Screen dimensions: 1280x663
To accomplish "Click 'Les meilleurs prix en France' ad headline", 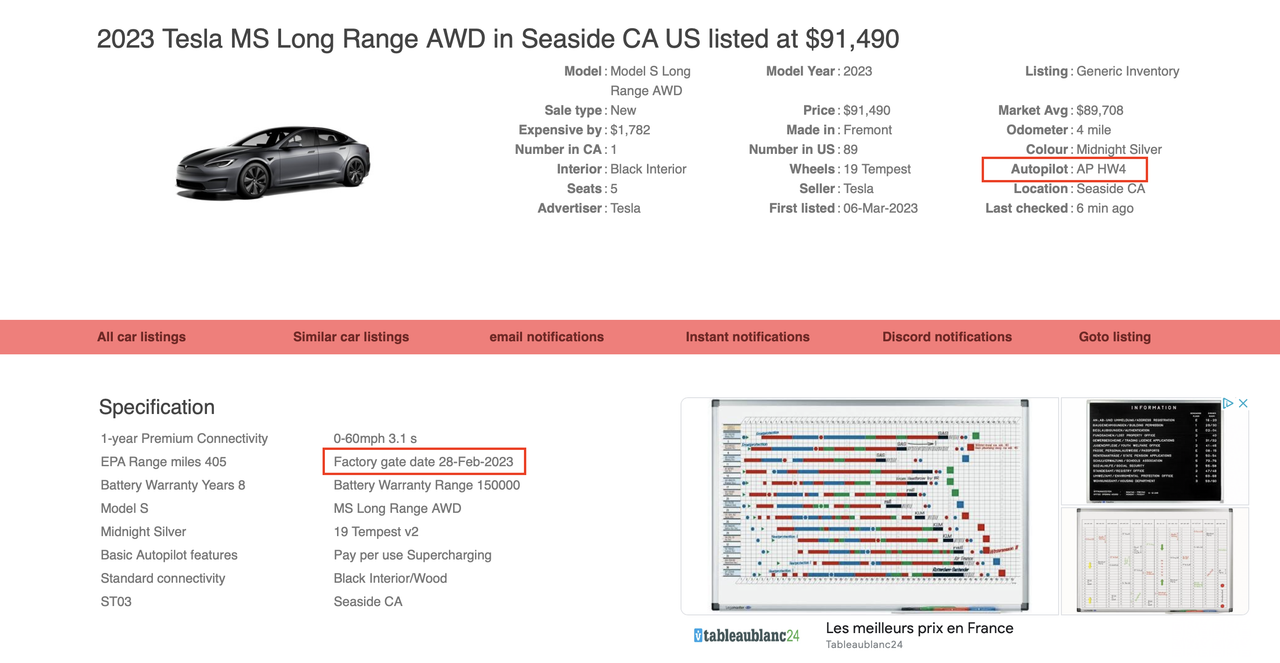I will (x=919, y=628).
